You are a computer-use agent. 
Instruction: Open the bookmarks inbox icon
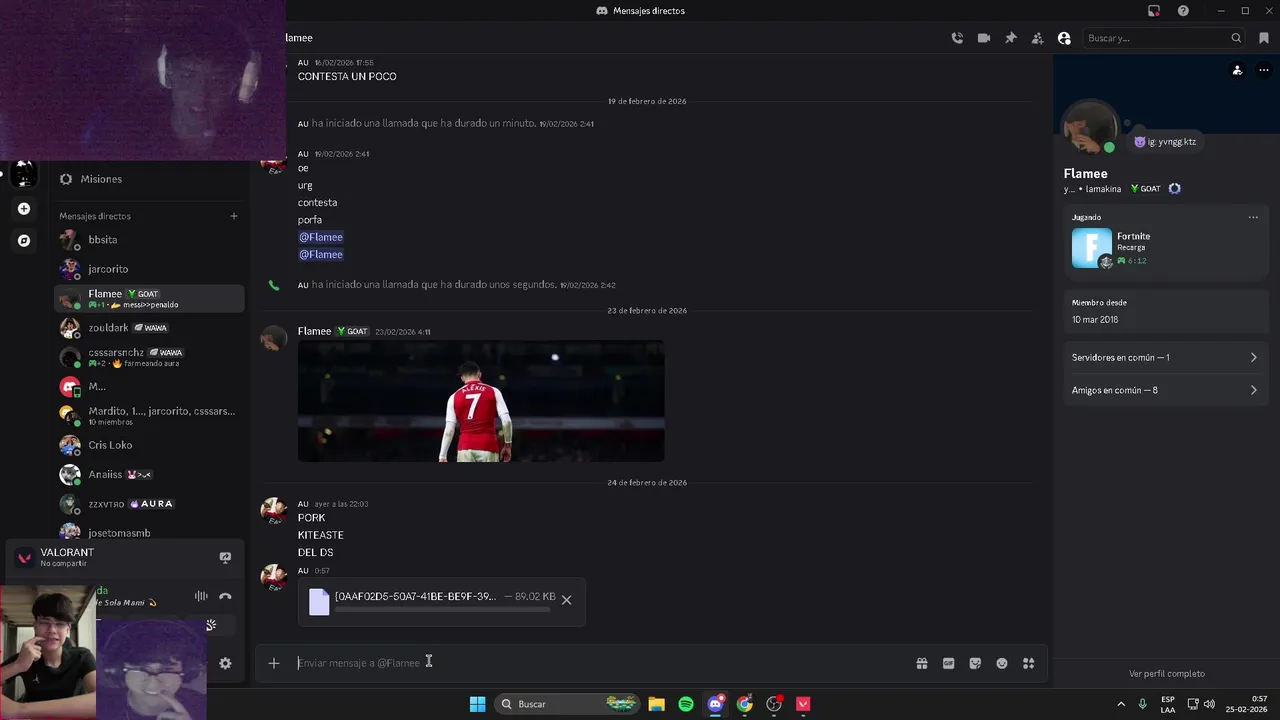coord(1264,38)
